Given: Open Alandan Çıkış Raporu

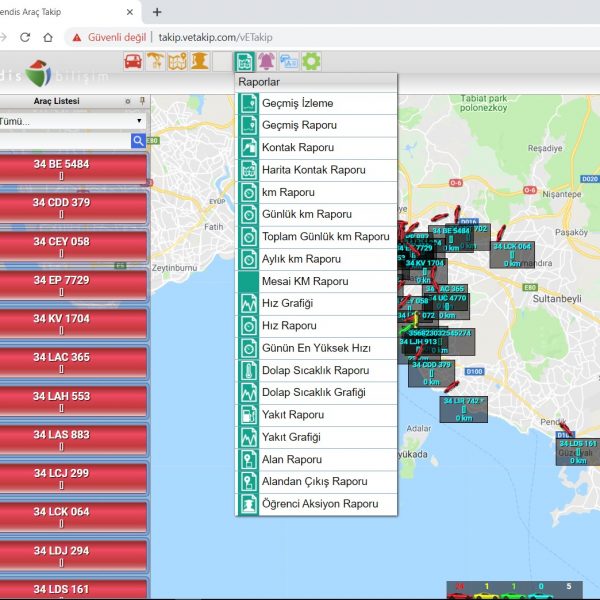Looking at the screenshot, I should [x=317, y=482].
